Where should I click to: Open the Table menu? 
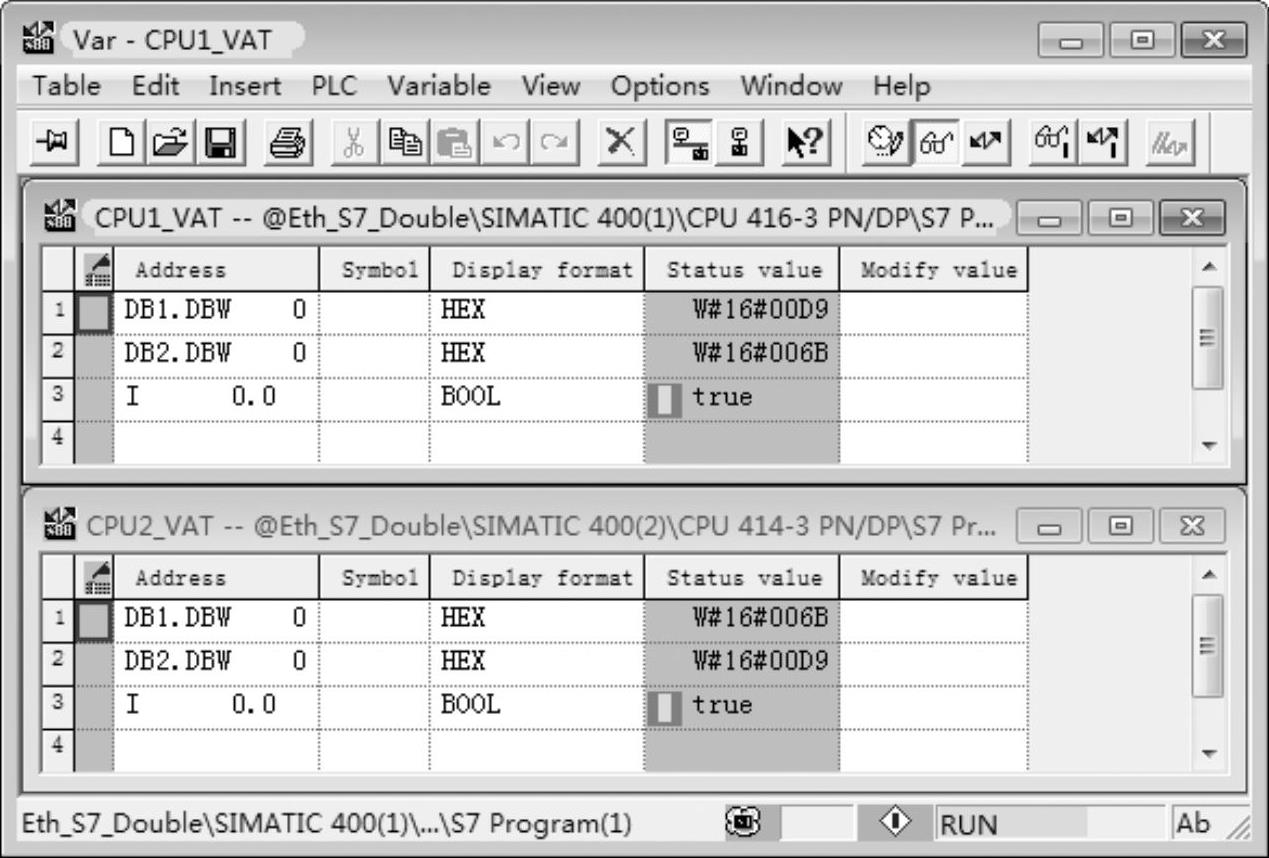(66, 87)
